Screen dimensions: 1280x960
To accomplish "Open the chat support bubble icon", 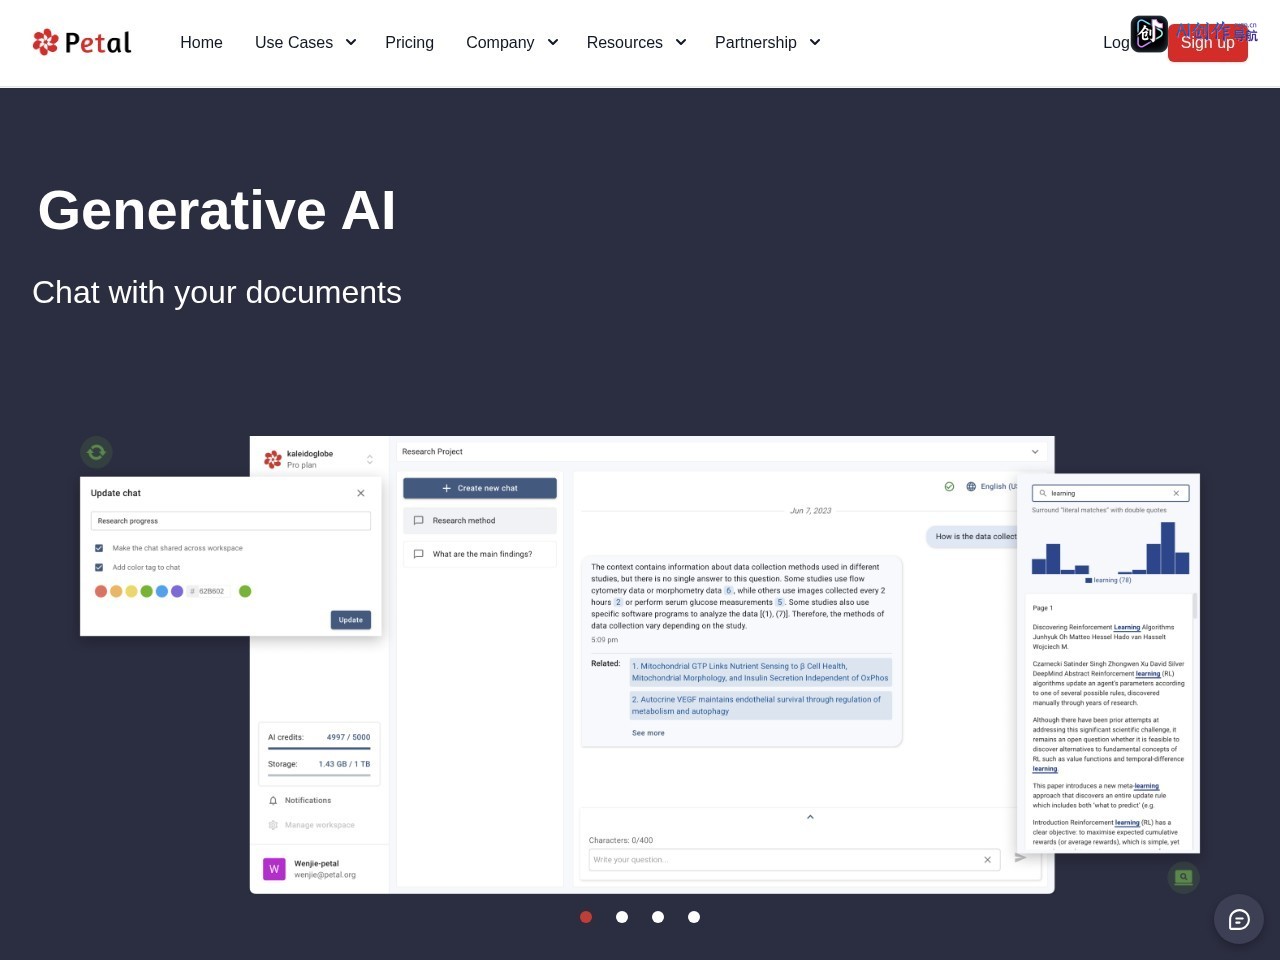I will pos(1239,919).
